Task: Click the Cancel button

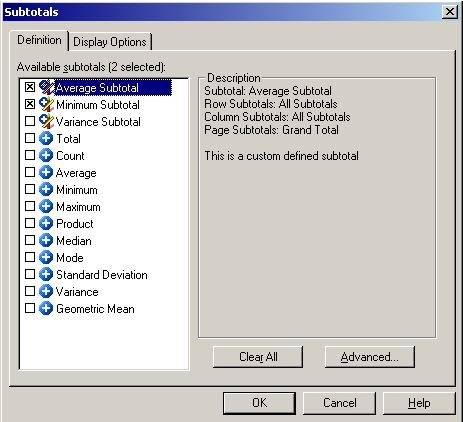Action: point(339,403)
